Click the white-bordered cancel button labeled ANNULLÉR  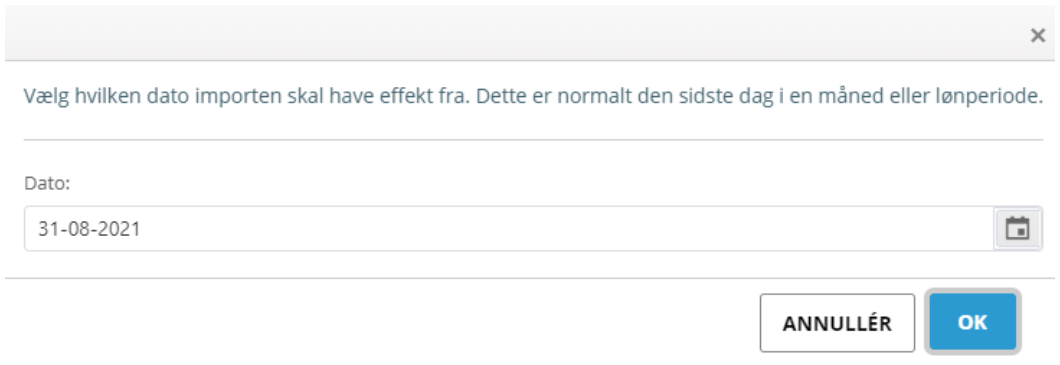tap(837, 322)
